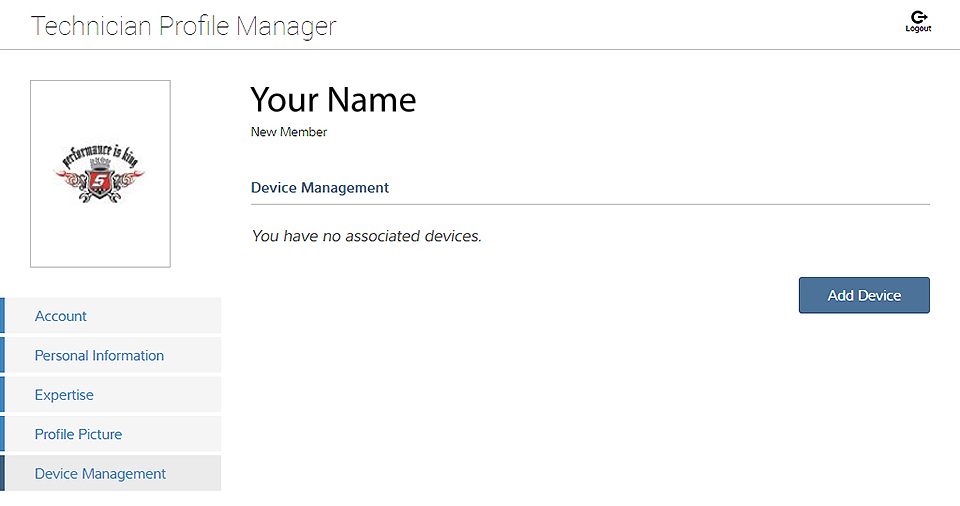
Task: Click the New Member status label
Action: [289, 132]
